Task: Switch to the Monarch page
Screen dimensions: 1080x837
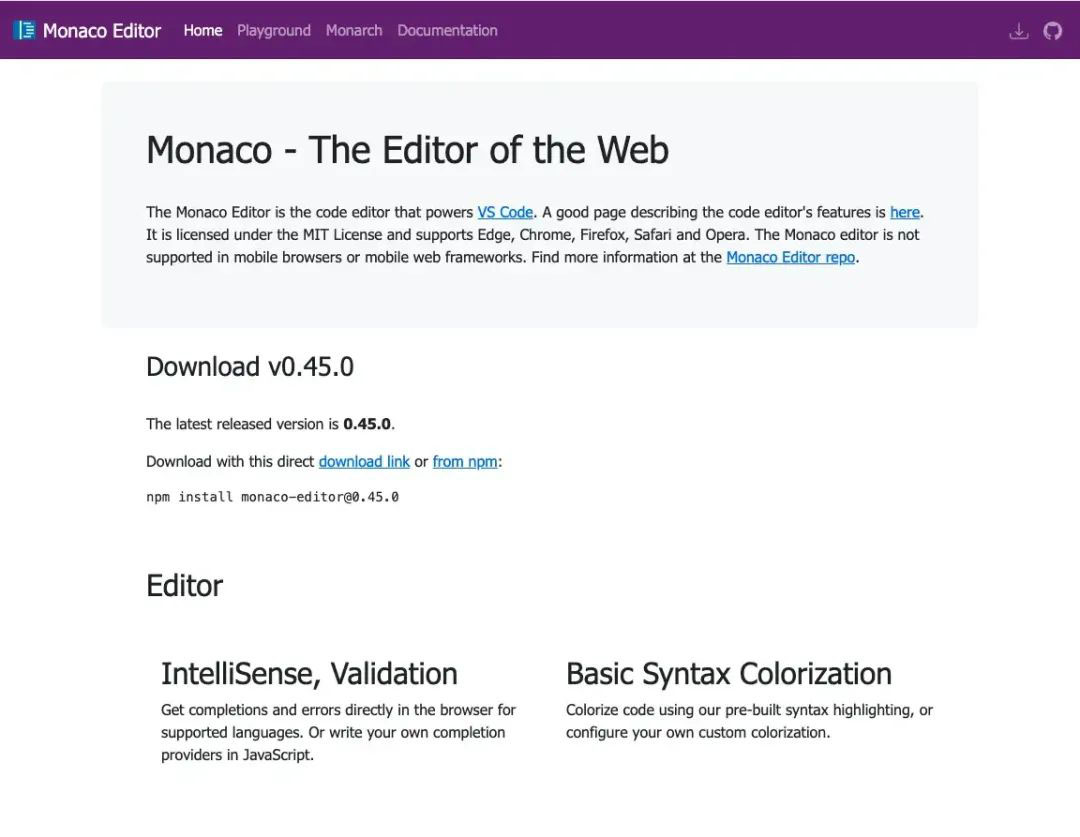Action: (x=354, y=31)
